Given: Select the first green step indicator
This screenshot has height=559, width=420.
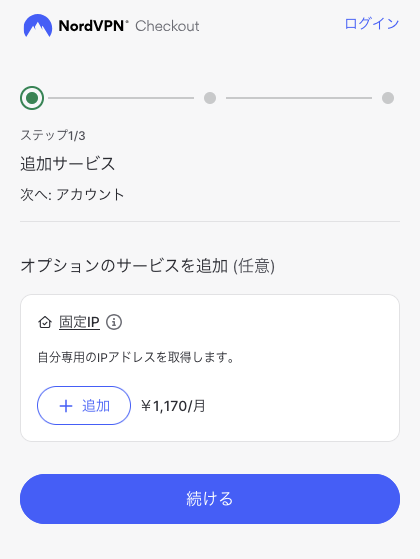Looking at the screenshot, I should (x=32, y=98).
